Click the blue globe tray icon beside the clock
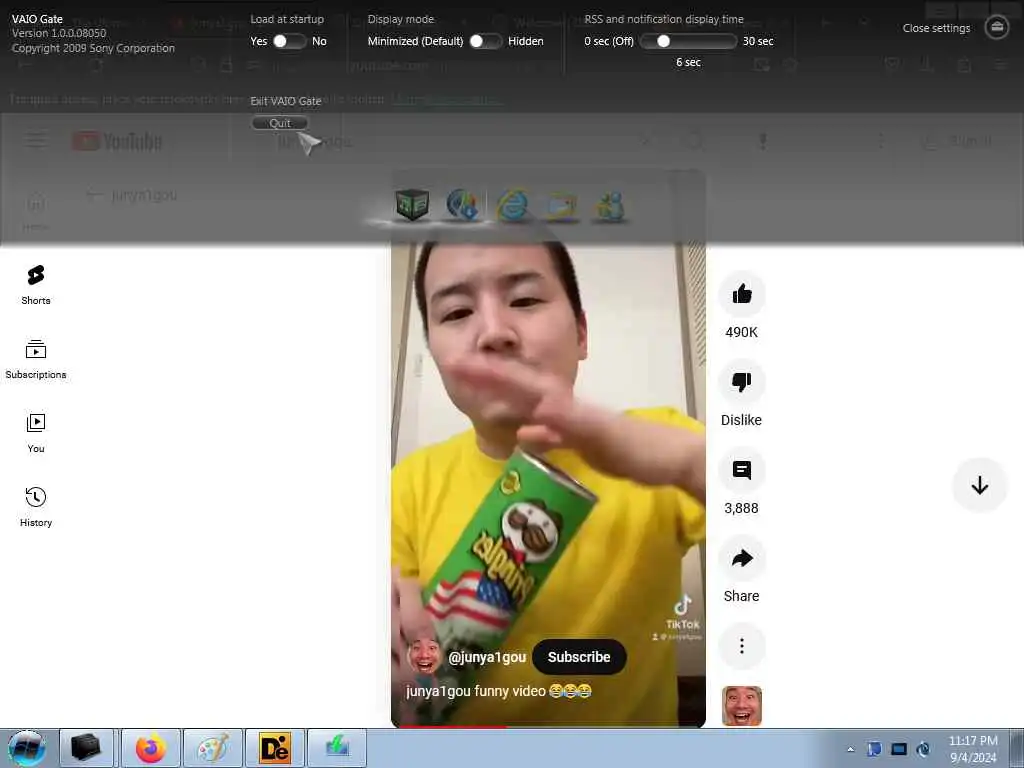Viewport: 1024px width, 768px height. click(x=923, y=749)
